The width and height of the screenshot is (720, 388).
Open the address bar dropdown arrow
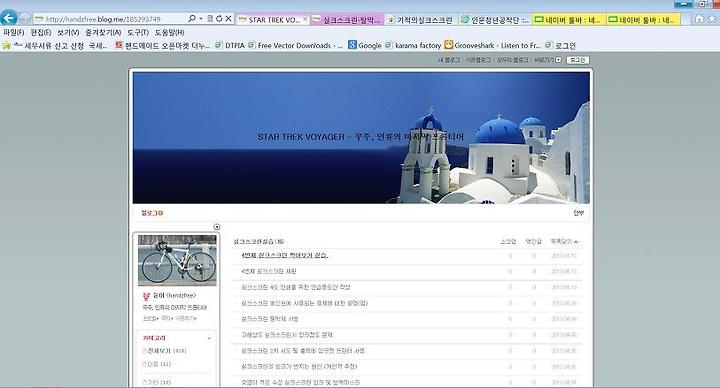(x=201, y=19)
